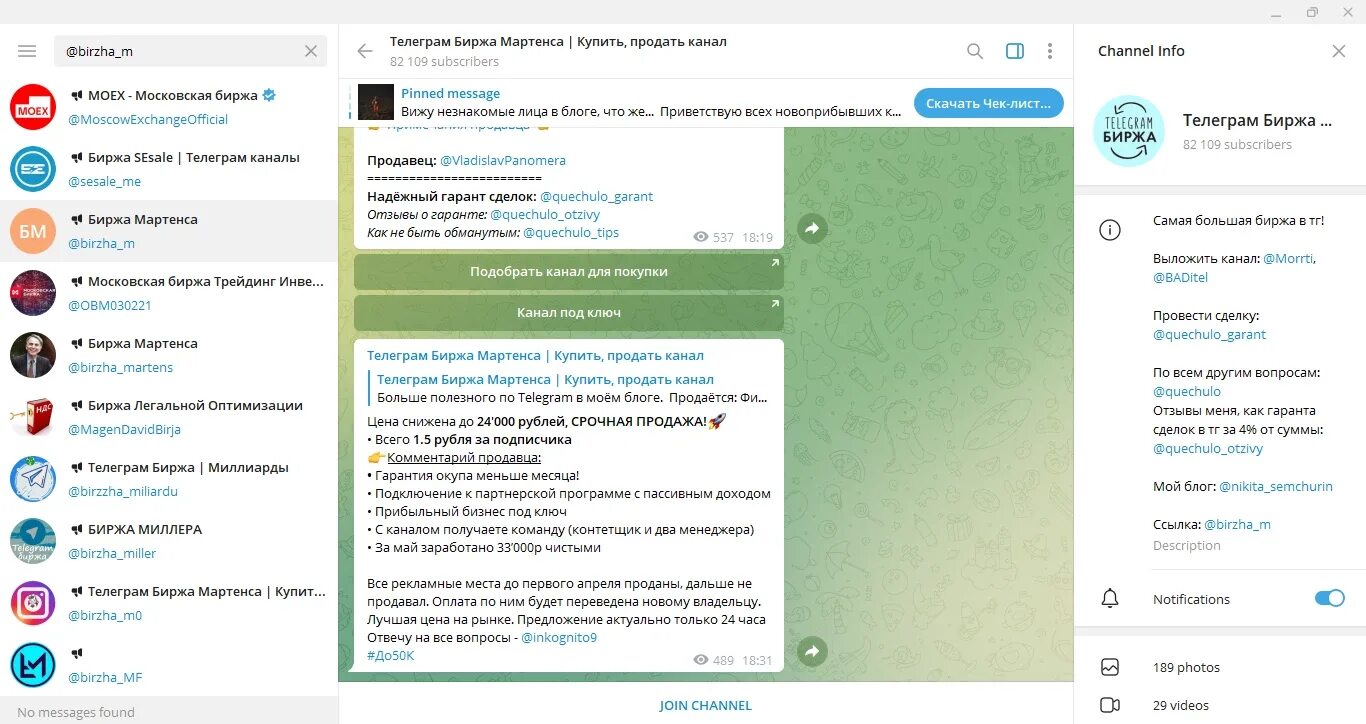The image size is (1366, 724).
Task: Open the Канал под ключ link button
Action: (x=569, y=313)
